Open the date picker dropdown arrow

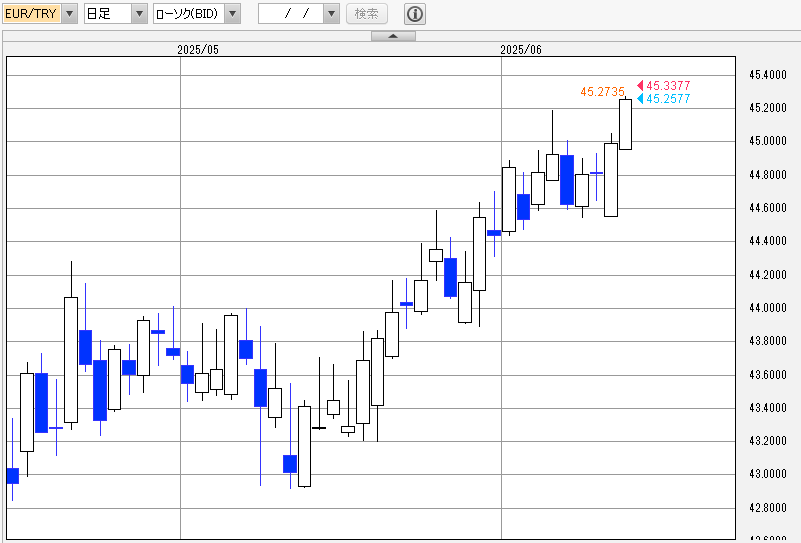[332, 14]
